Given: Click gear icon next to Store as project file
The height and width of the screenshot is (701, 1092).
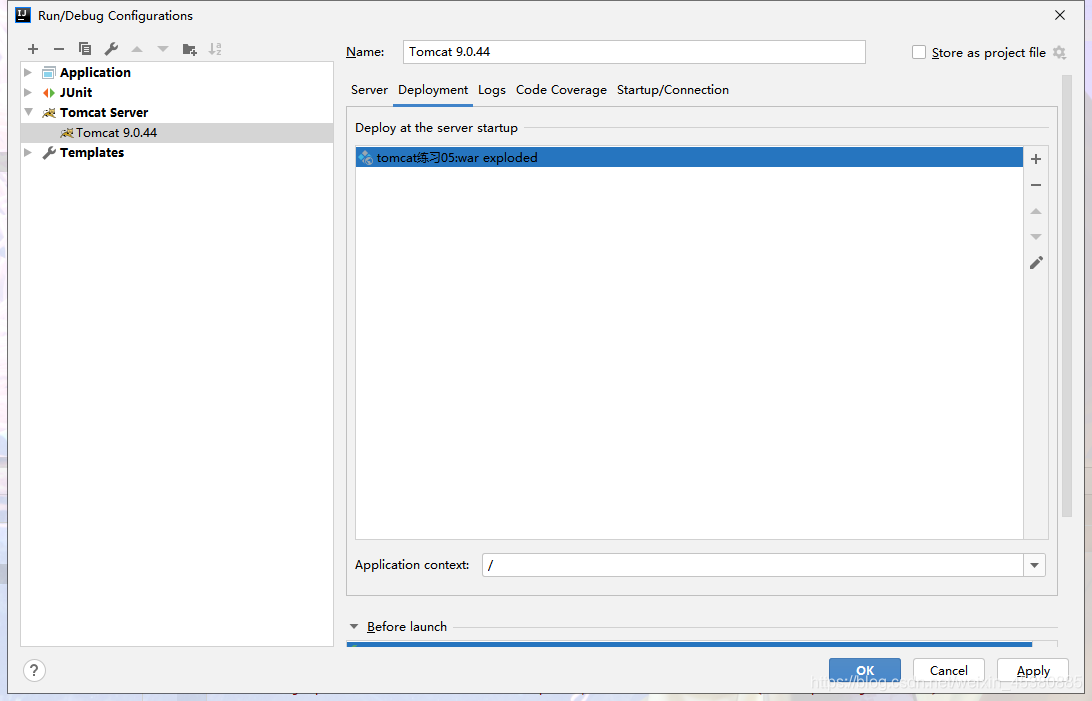Looking at the screenshot, I should tap(1059, 52).
